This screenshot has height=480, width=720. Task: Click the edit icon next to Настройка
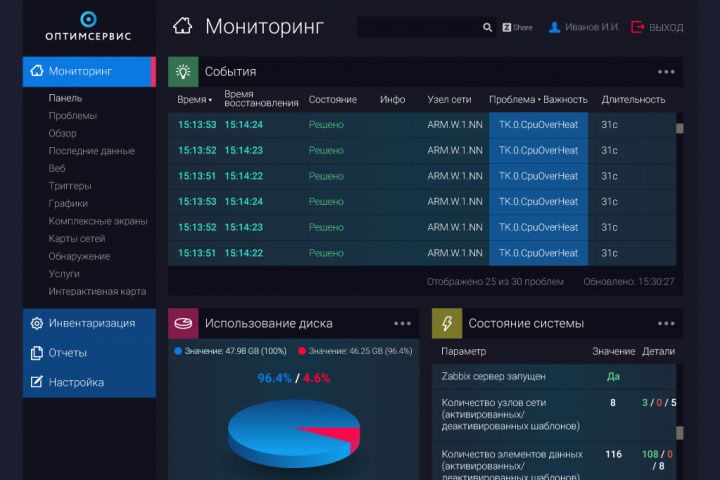[37, 382]
